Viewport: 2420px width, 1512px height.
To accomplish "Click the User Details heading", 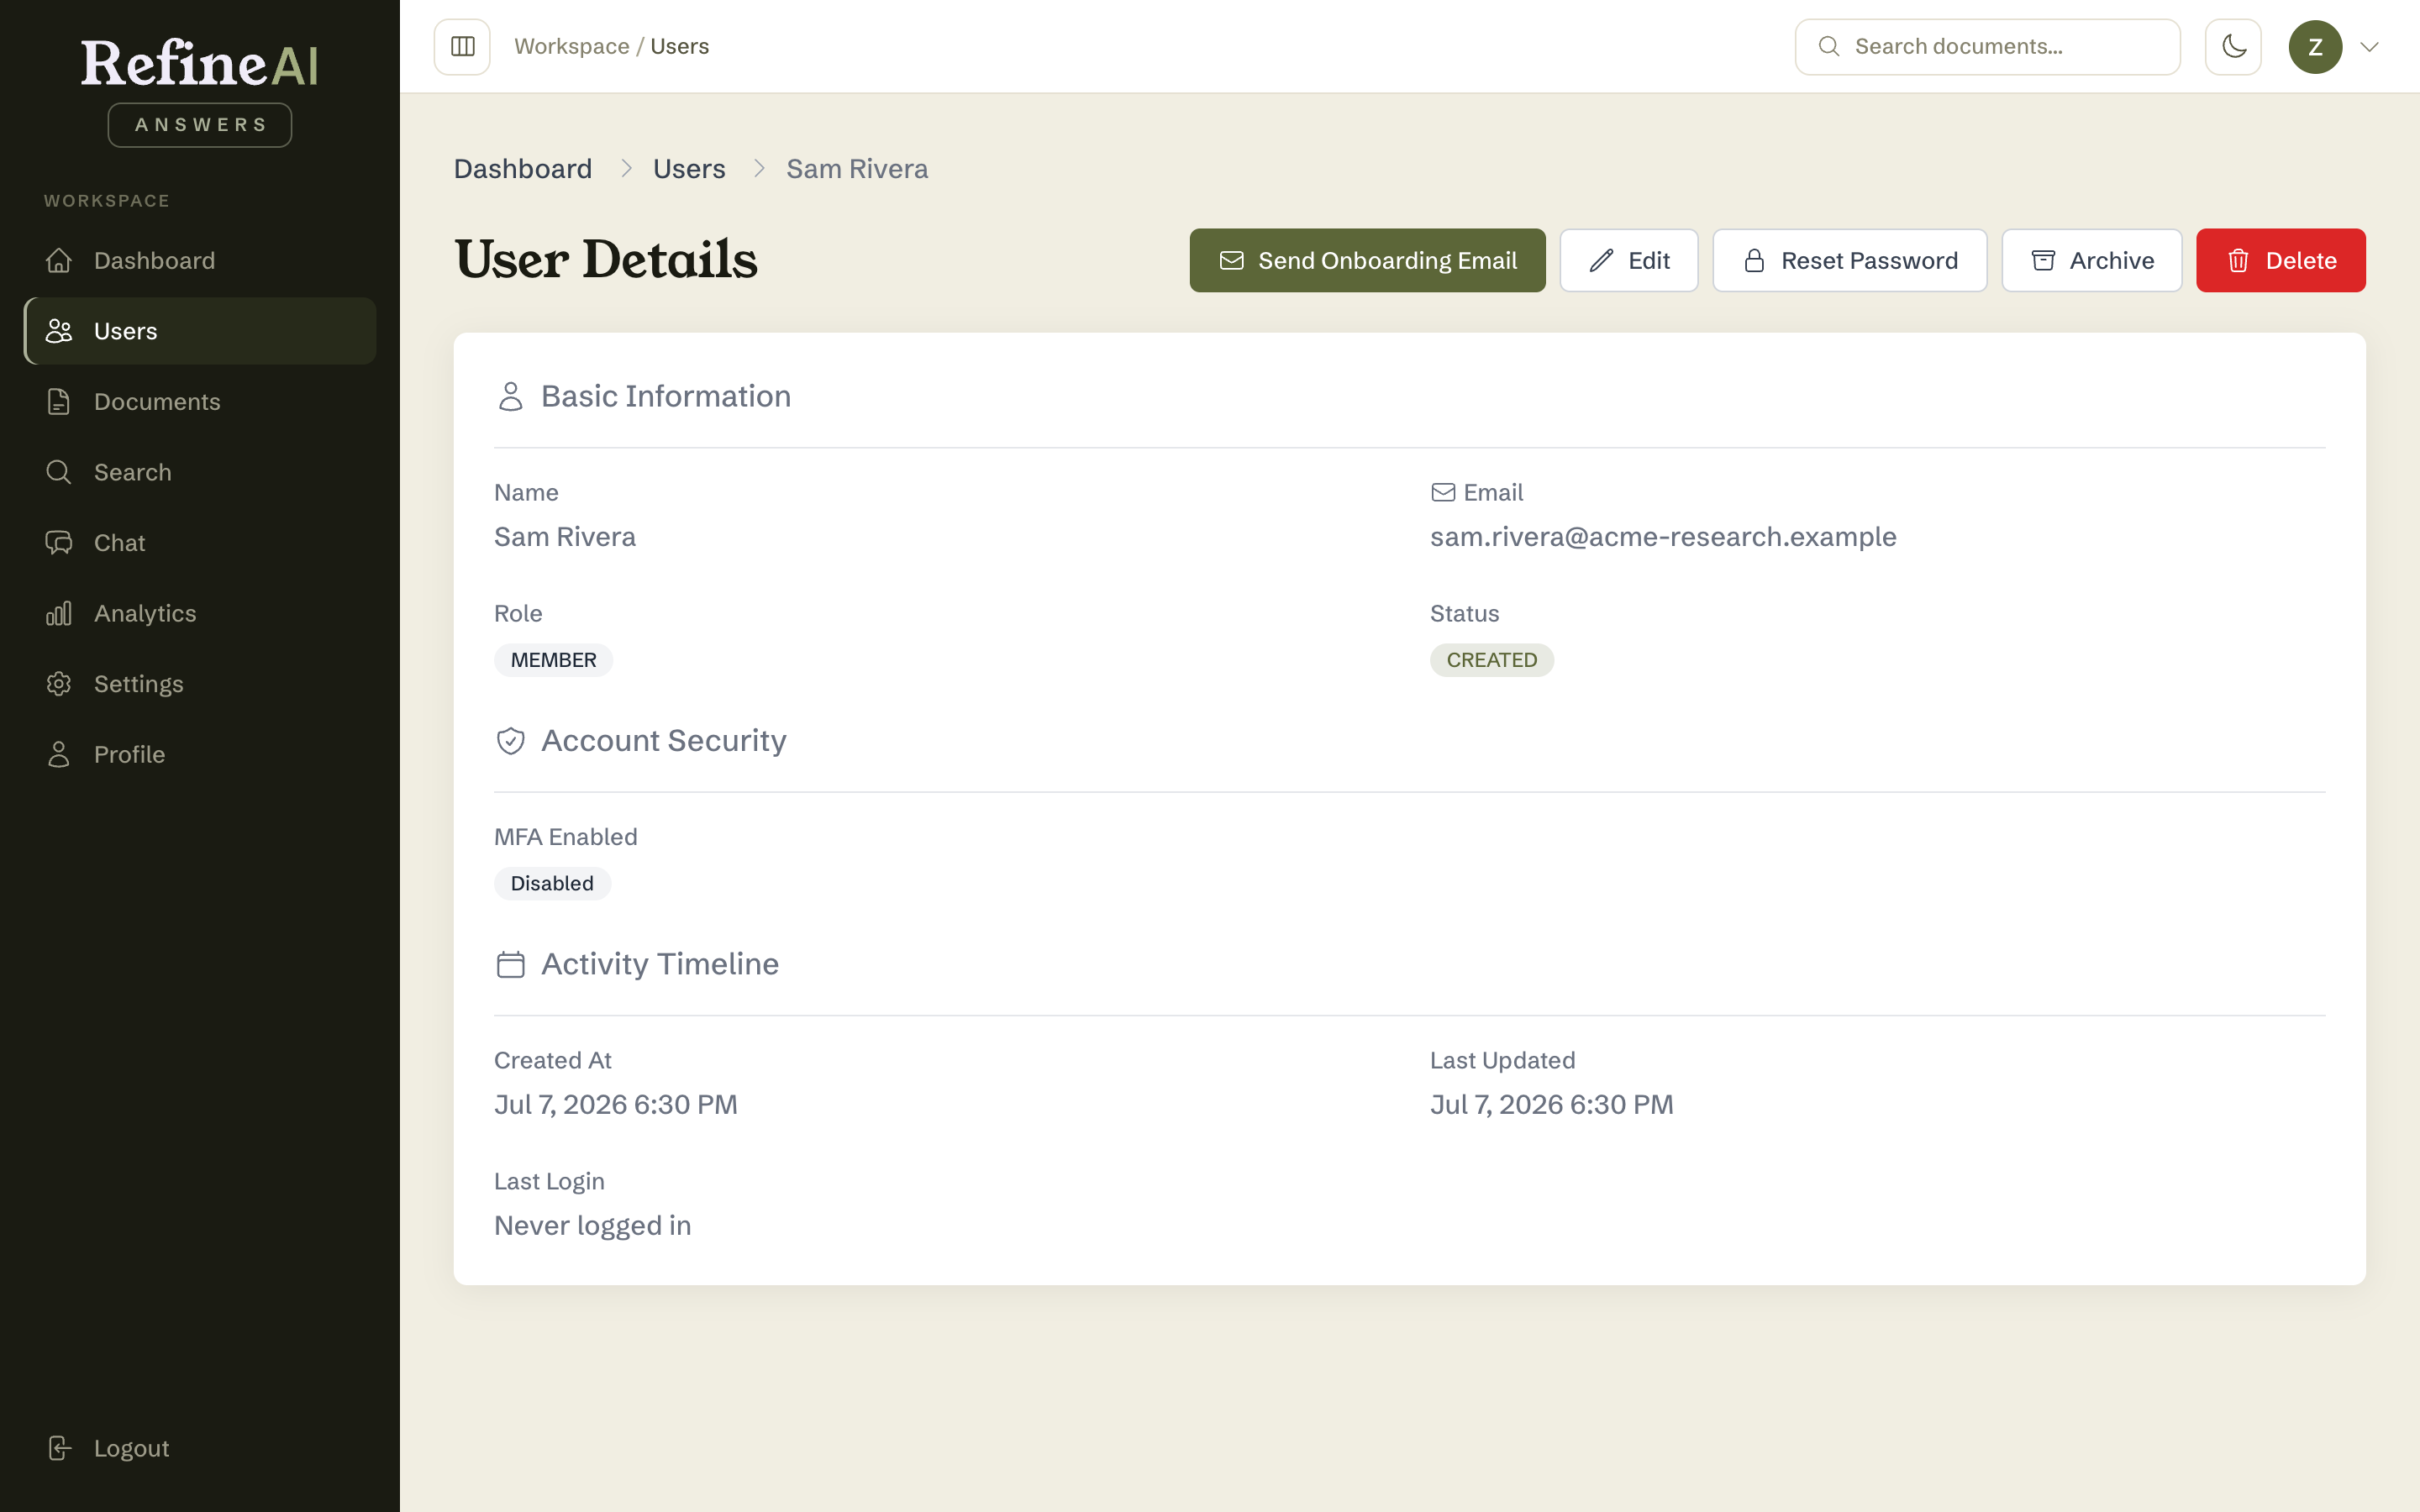I will tap(606, 259).
